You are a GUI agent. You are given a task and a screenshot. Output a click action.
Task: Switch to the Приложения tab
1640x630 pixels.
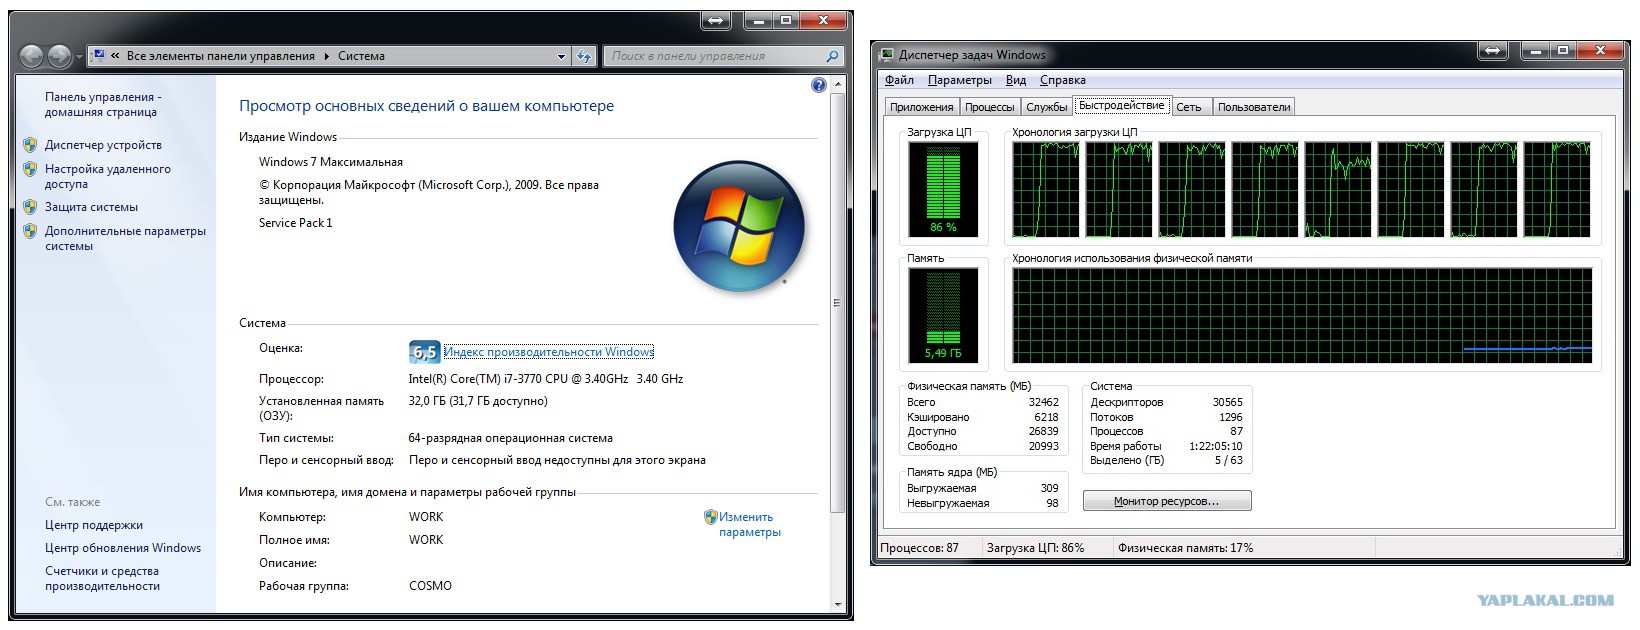point(921,107)
